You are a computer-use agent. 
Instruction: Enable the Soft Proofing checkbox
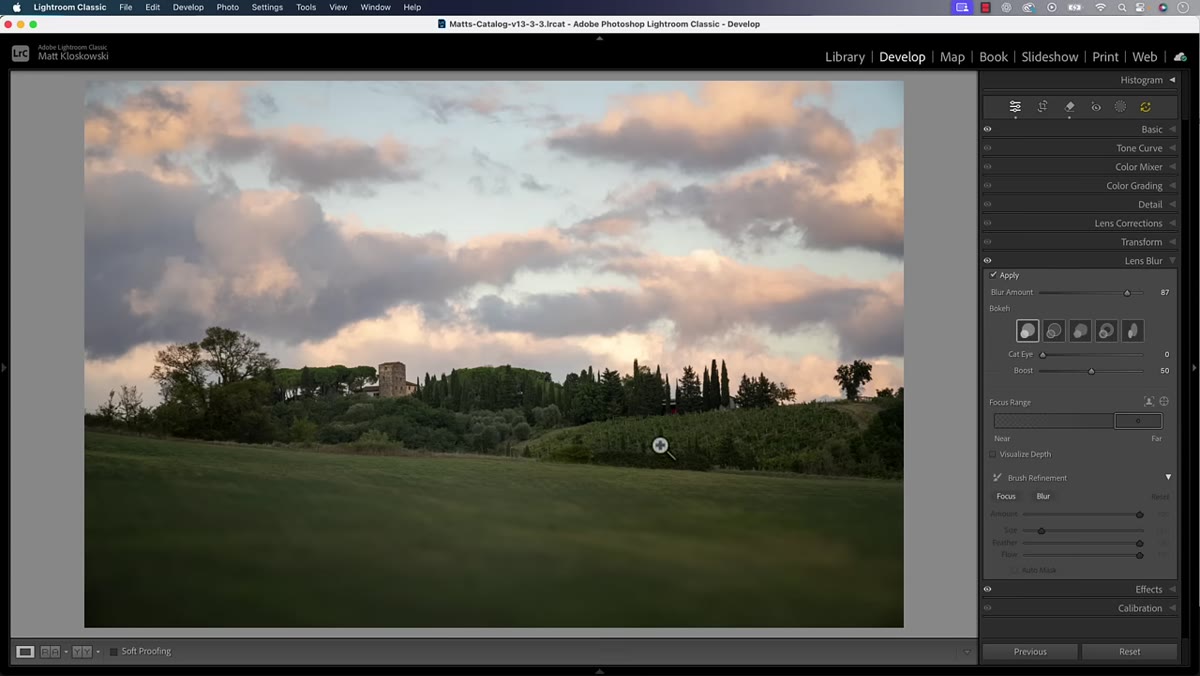(113, 652)
